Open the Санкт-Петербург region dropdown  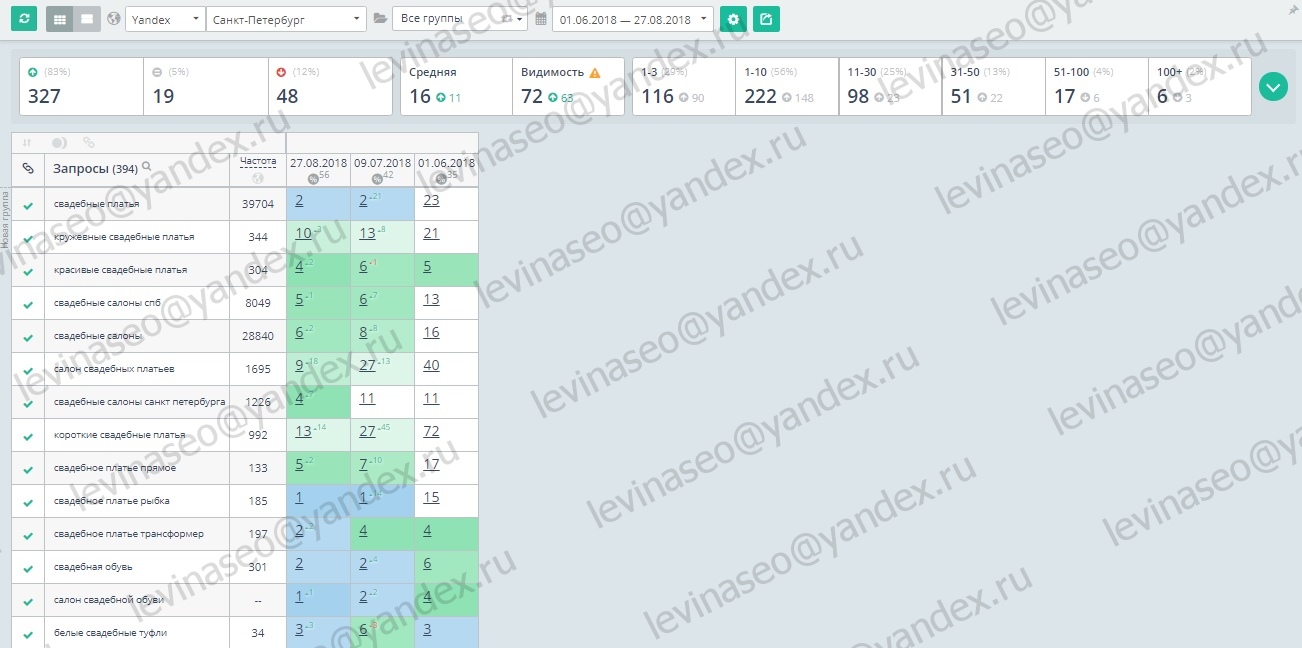coord(286,19)
